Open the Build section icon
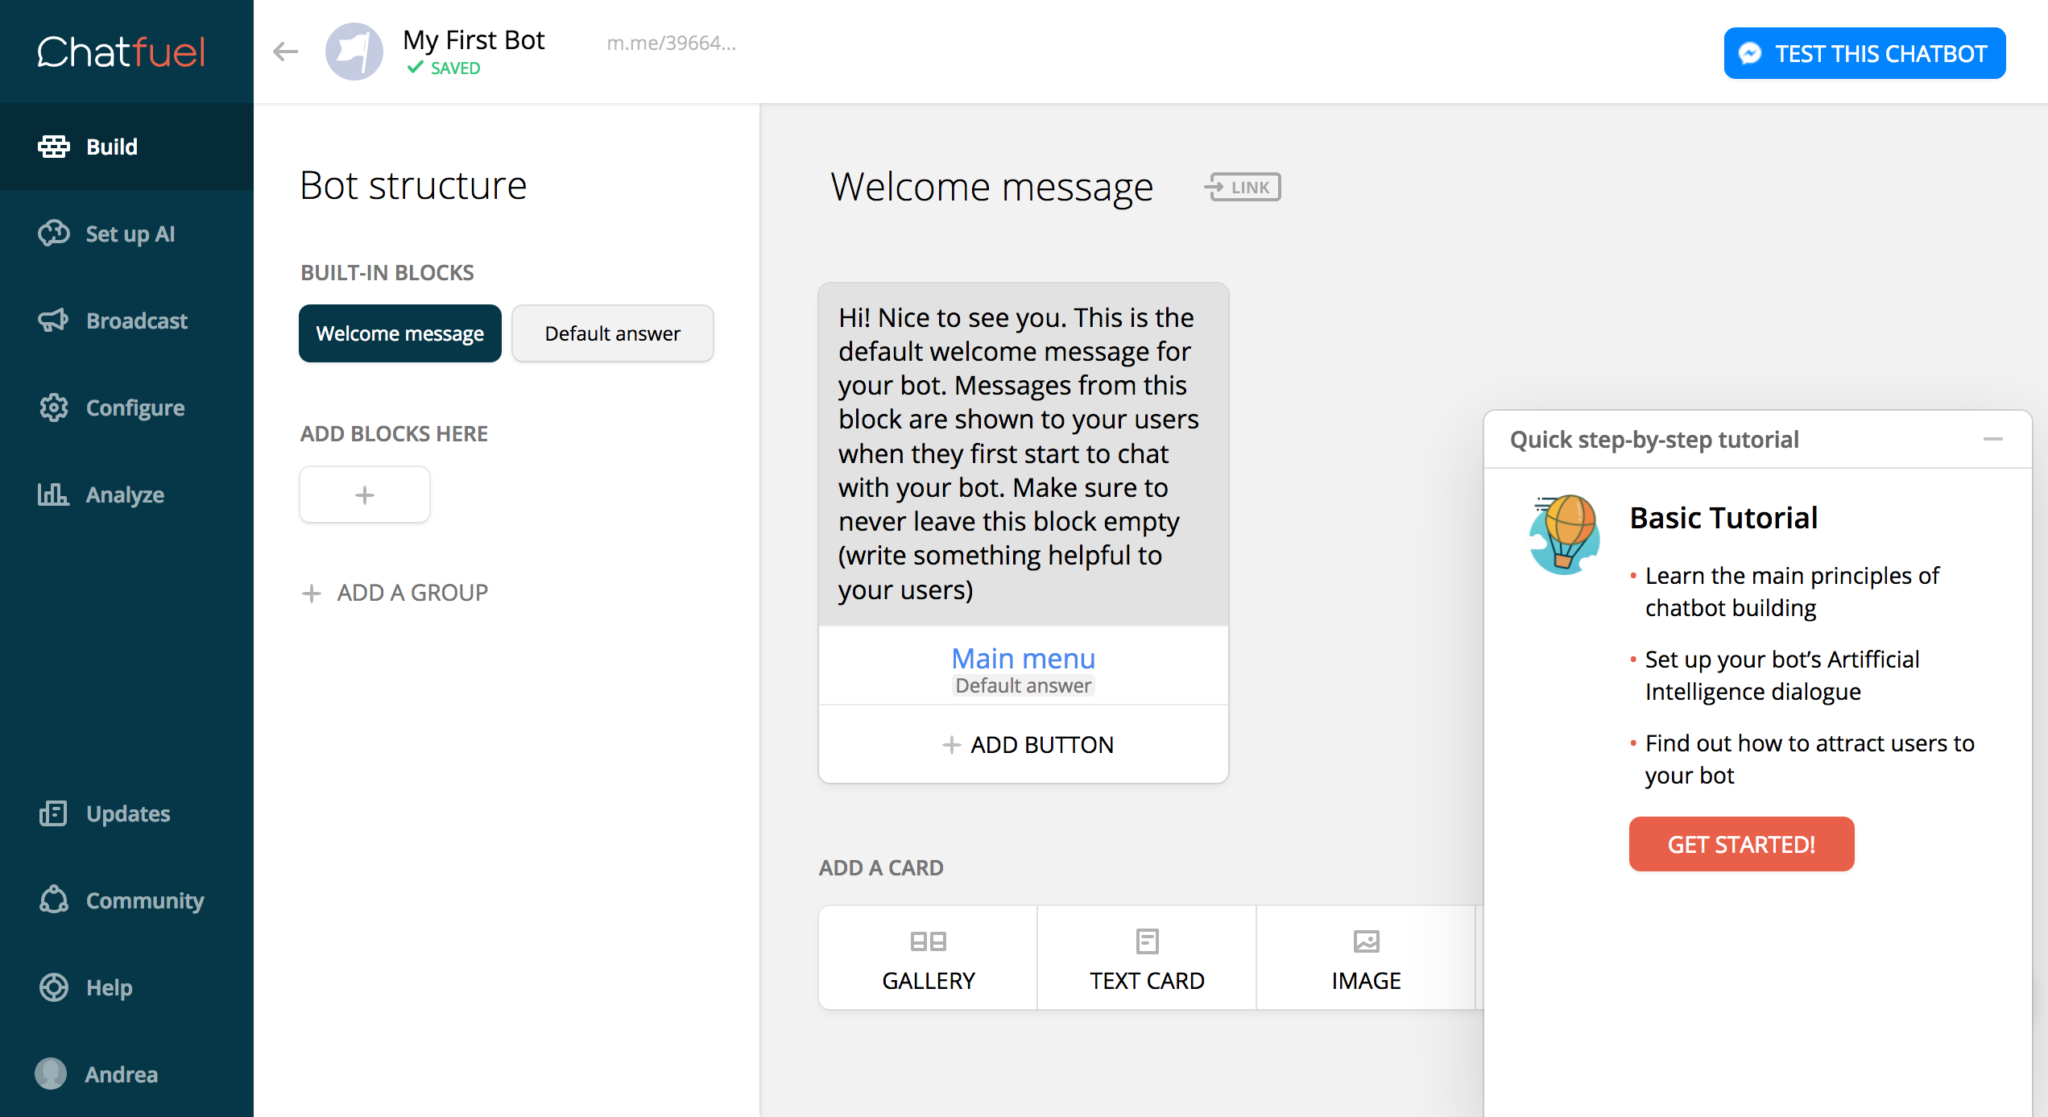Viewport: 2048px width, 1117px height. click(x=54, y=147)
